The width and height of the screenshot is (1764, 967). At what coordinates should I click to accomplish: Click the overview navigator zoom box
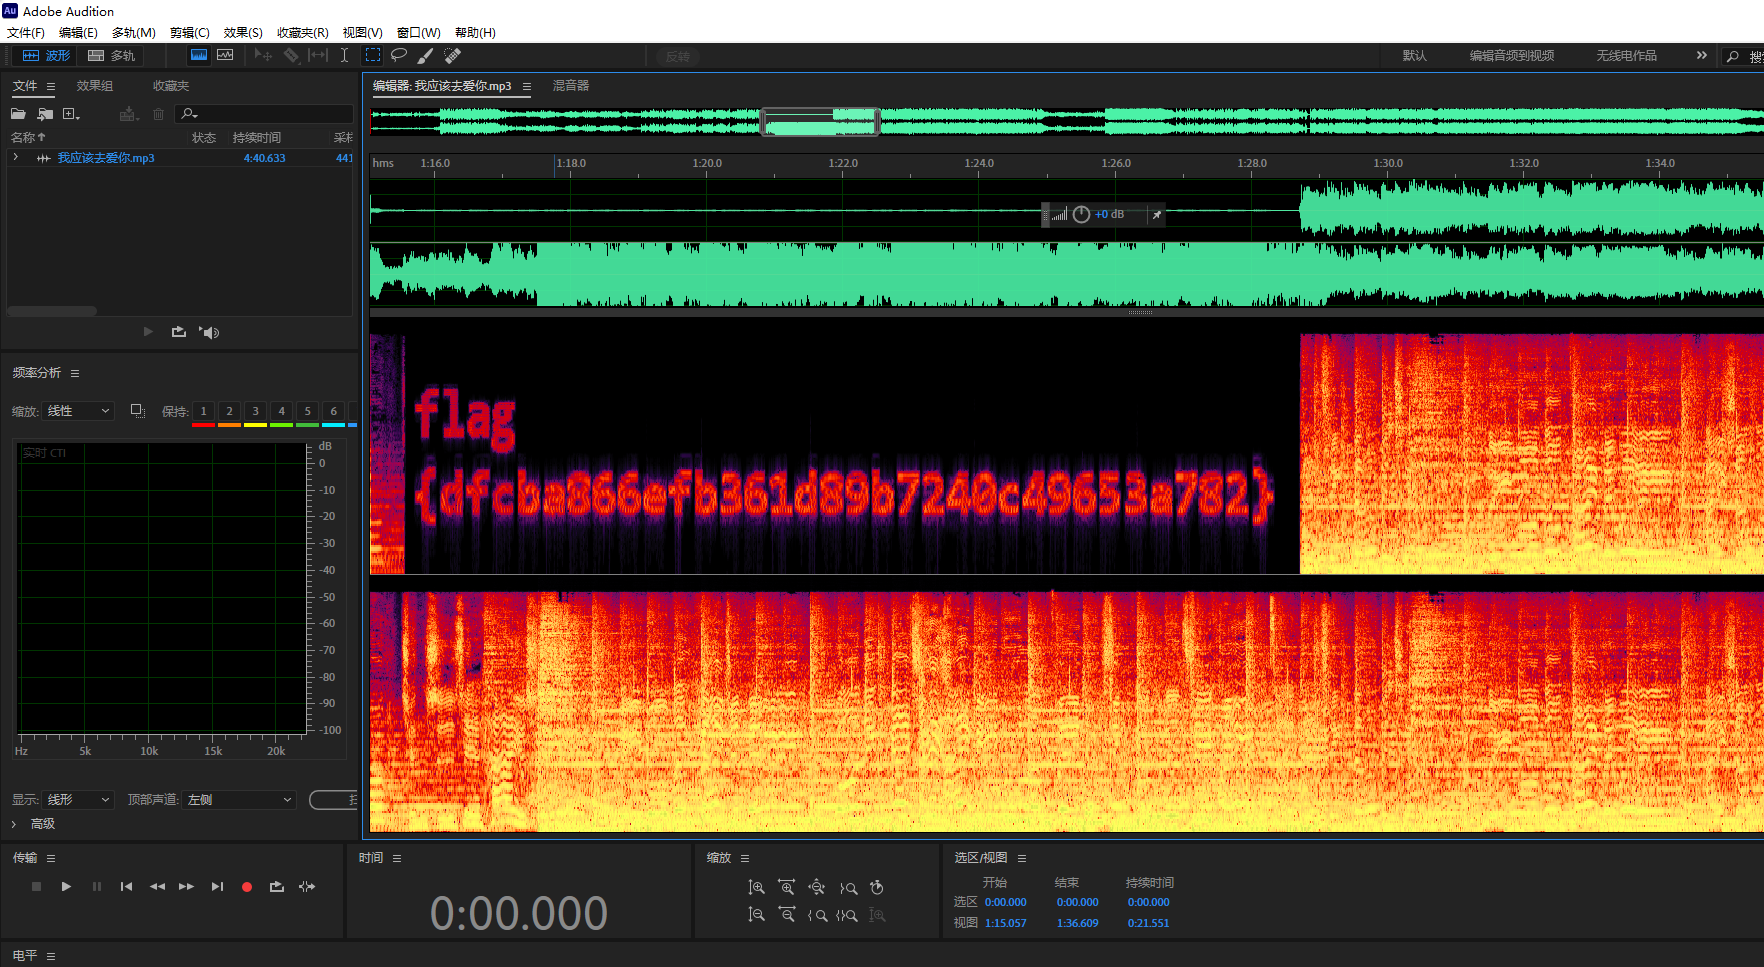[x=820, y=122]
